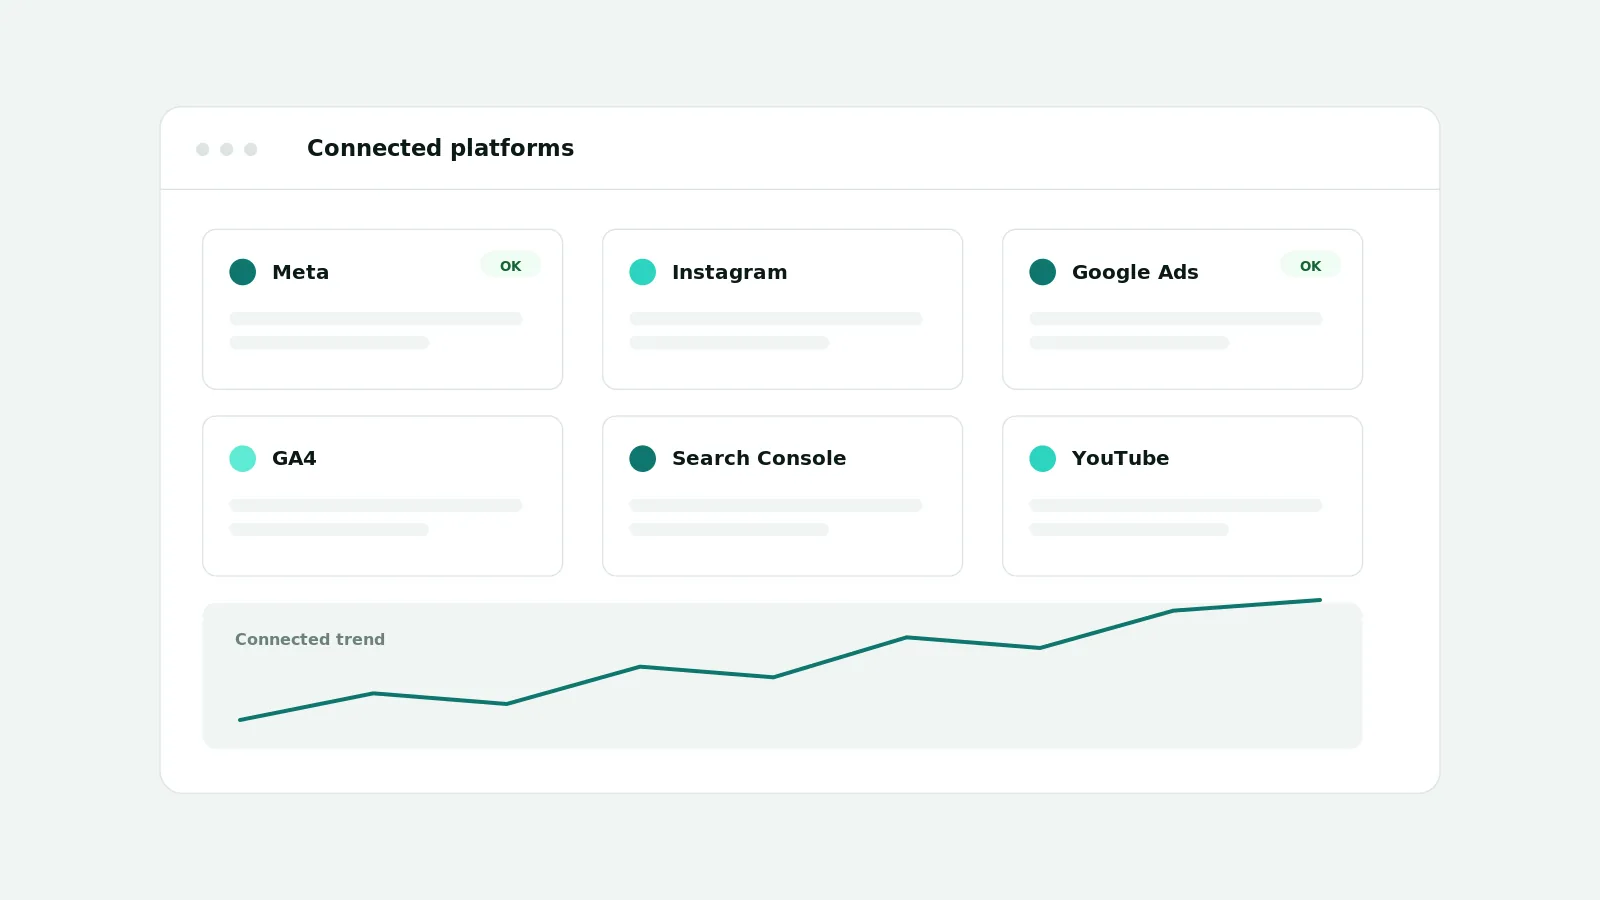This screenshot has width=1600, height=900.
Task: Click the OK badge on Google Ads card
Action: coord(1311,266)
